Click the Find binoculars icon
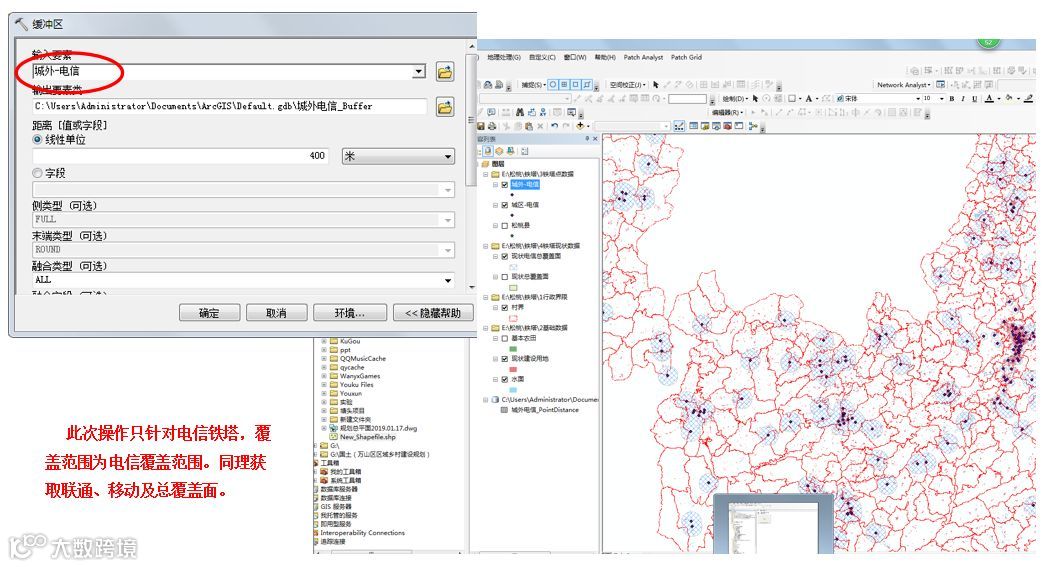Image resolution: width=1055 pixels, height=567 pixels. click(x=519, y=112)
